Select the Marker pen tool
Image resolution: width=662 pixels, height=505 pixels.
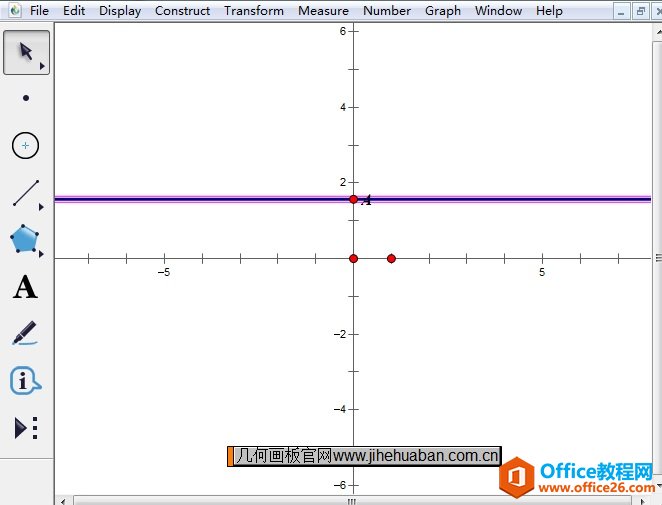pyautogui.click(x=25, y=334)
